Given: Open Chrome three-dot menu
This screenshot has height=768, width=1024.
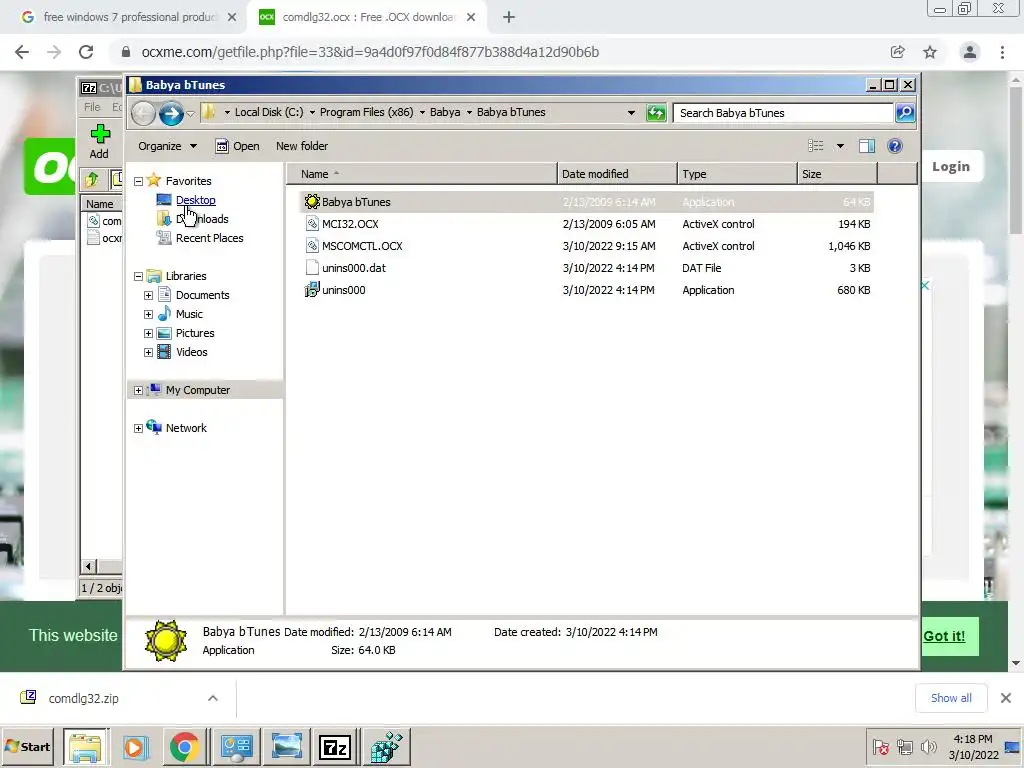Looking at the screenshot, I should 1002,52.
